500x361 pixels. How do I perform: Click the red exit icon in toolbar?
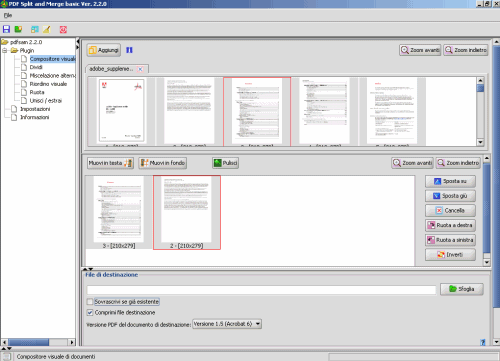[63, 29]
